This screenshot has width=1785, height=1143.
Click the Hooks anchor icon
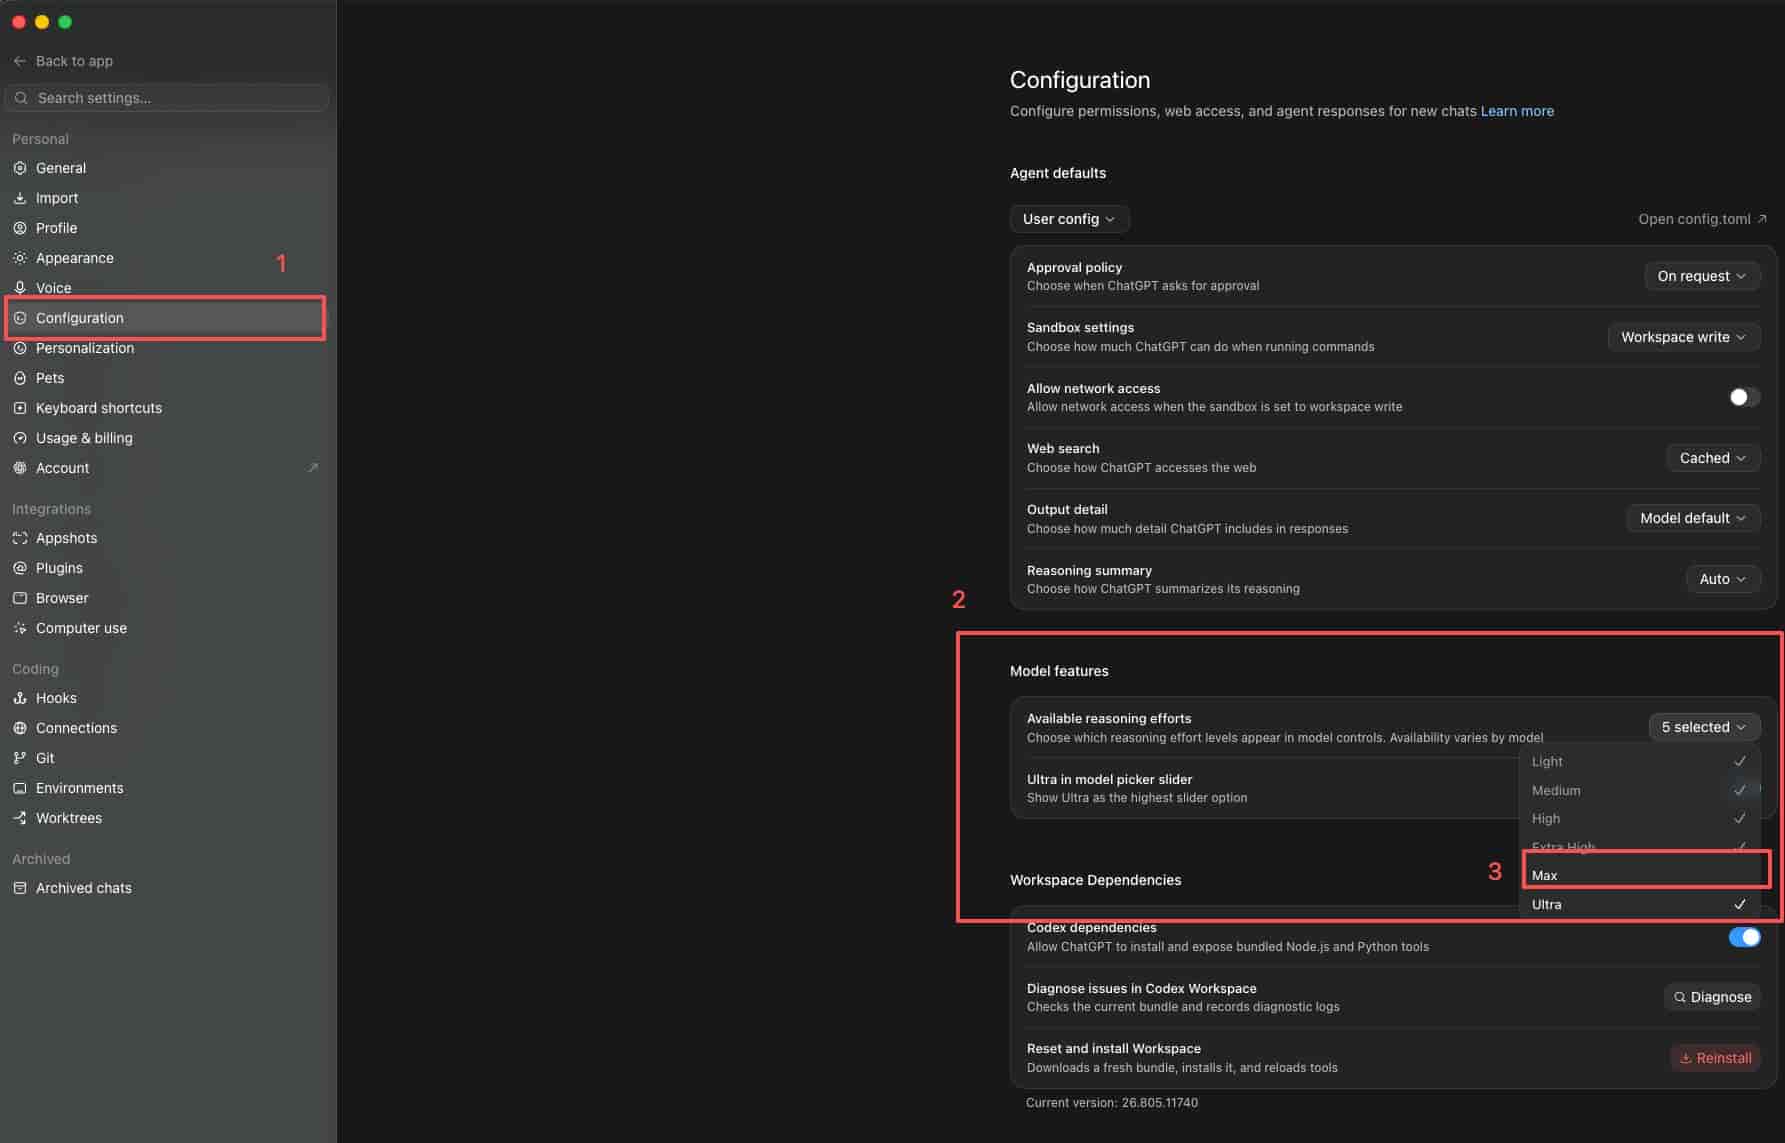[x=20, y=698]
